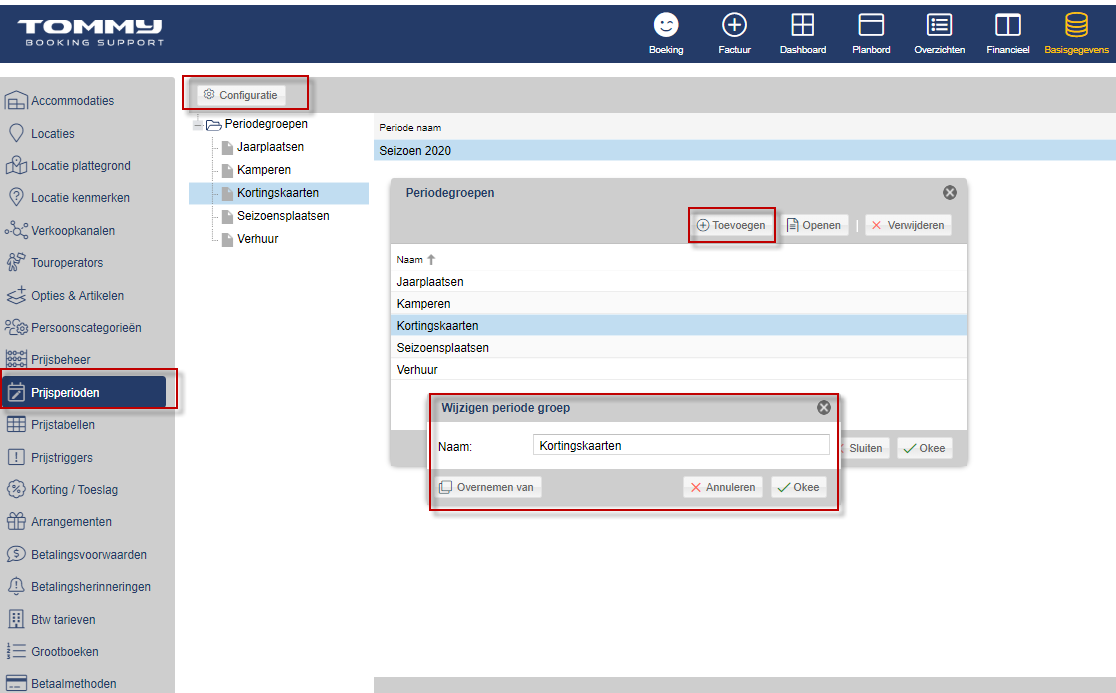Select Kamperen row in dialog list

[x=679, y=304]
